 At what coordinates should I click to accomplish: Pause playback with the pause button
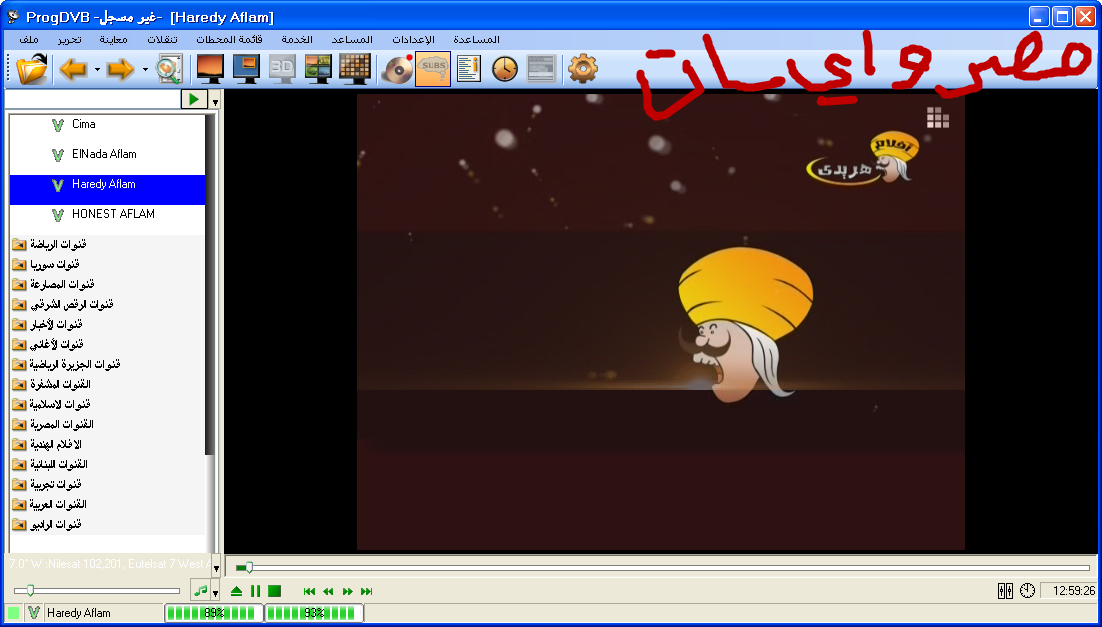(x=255, y=591)
